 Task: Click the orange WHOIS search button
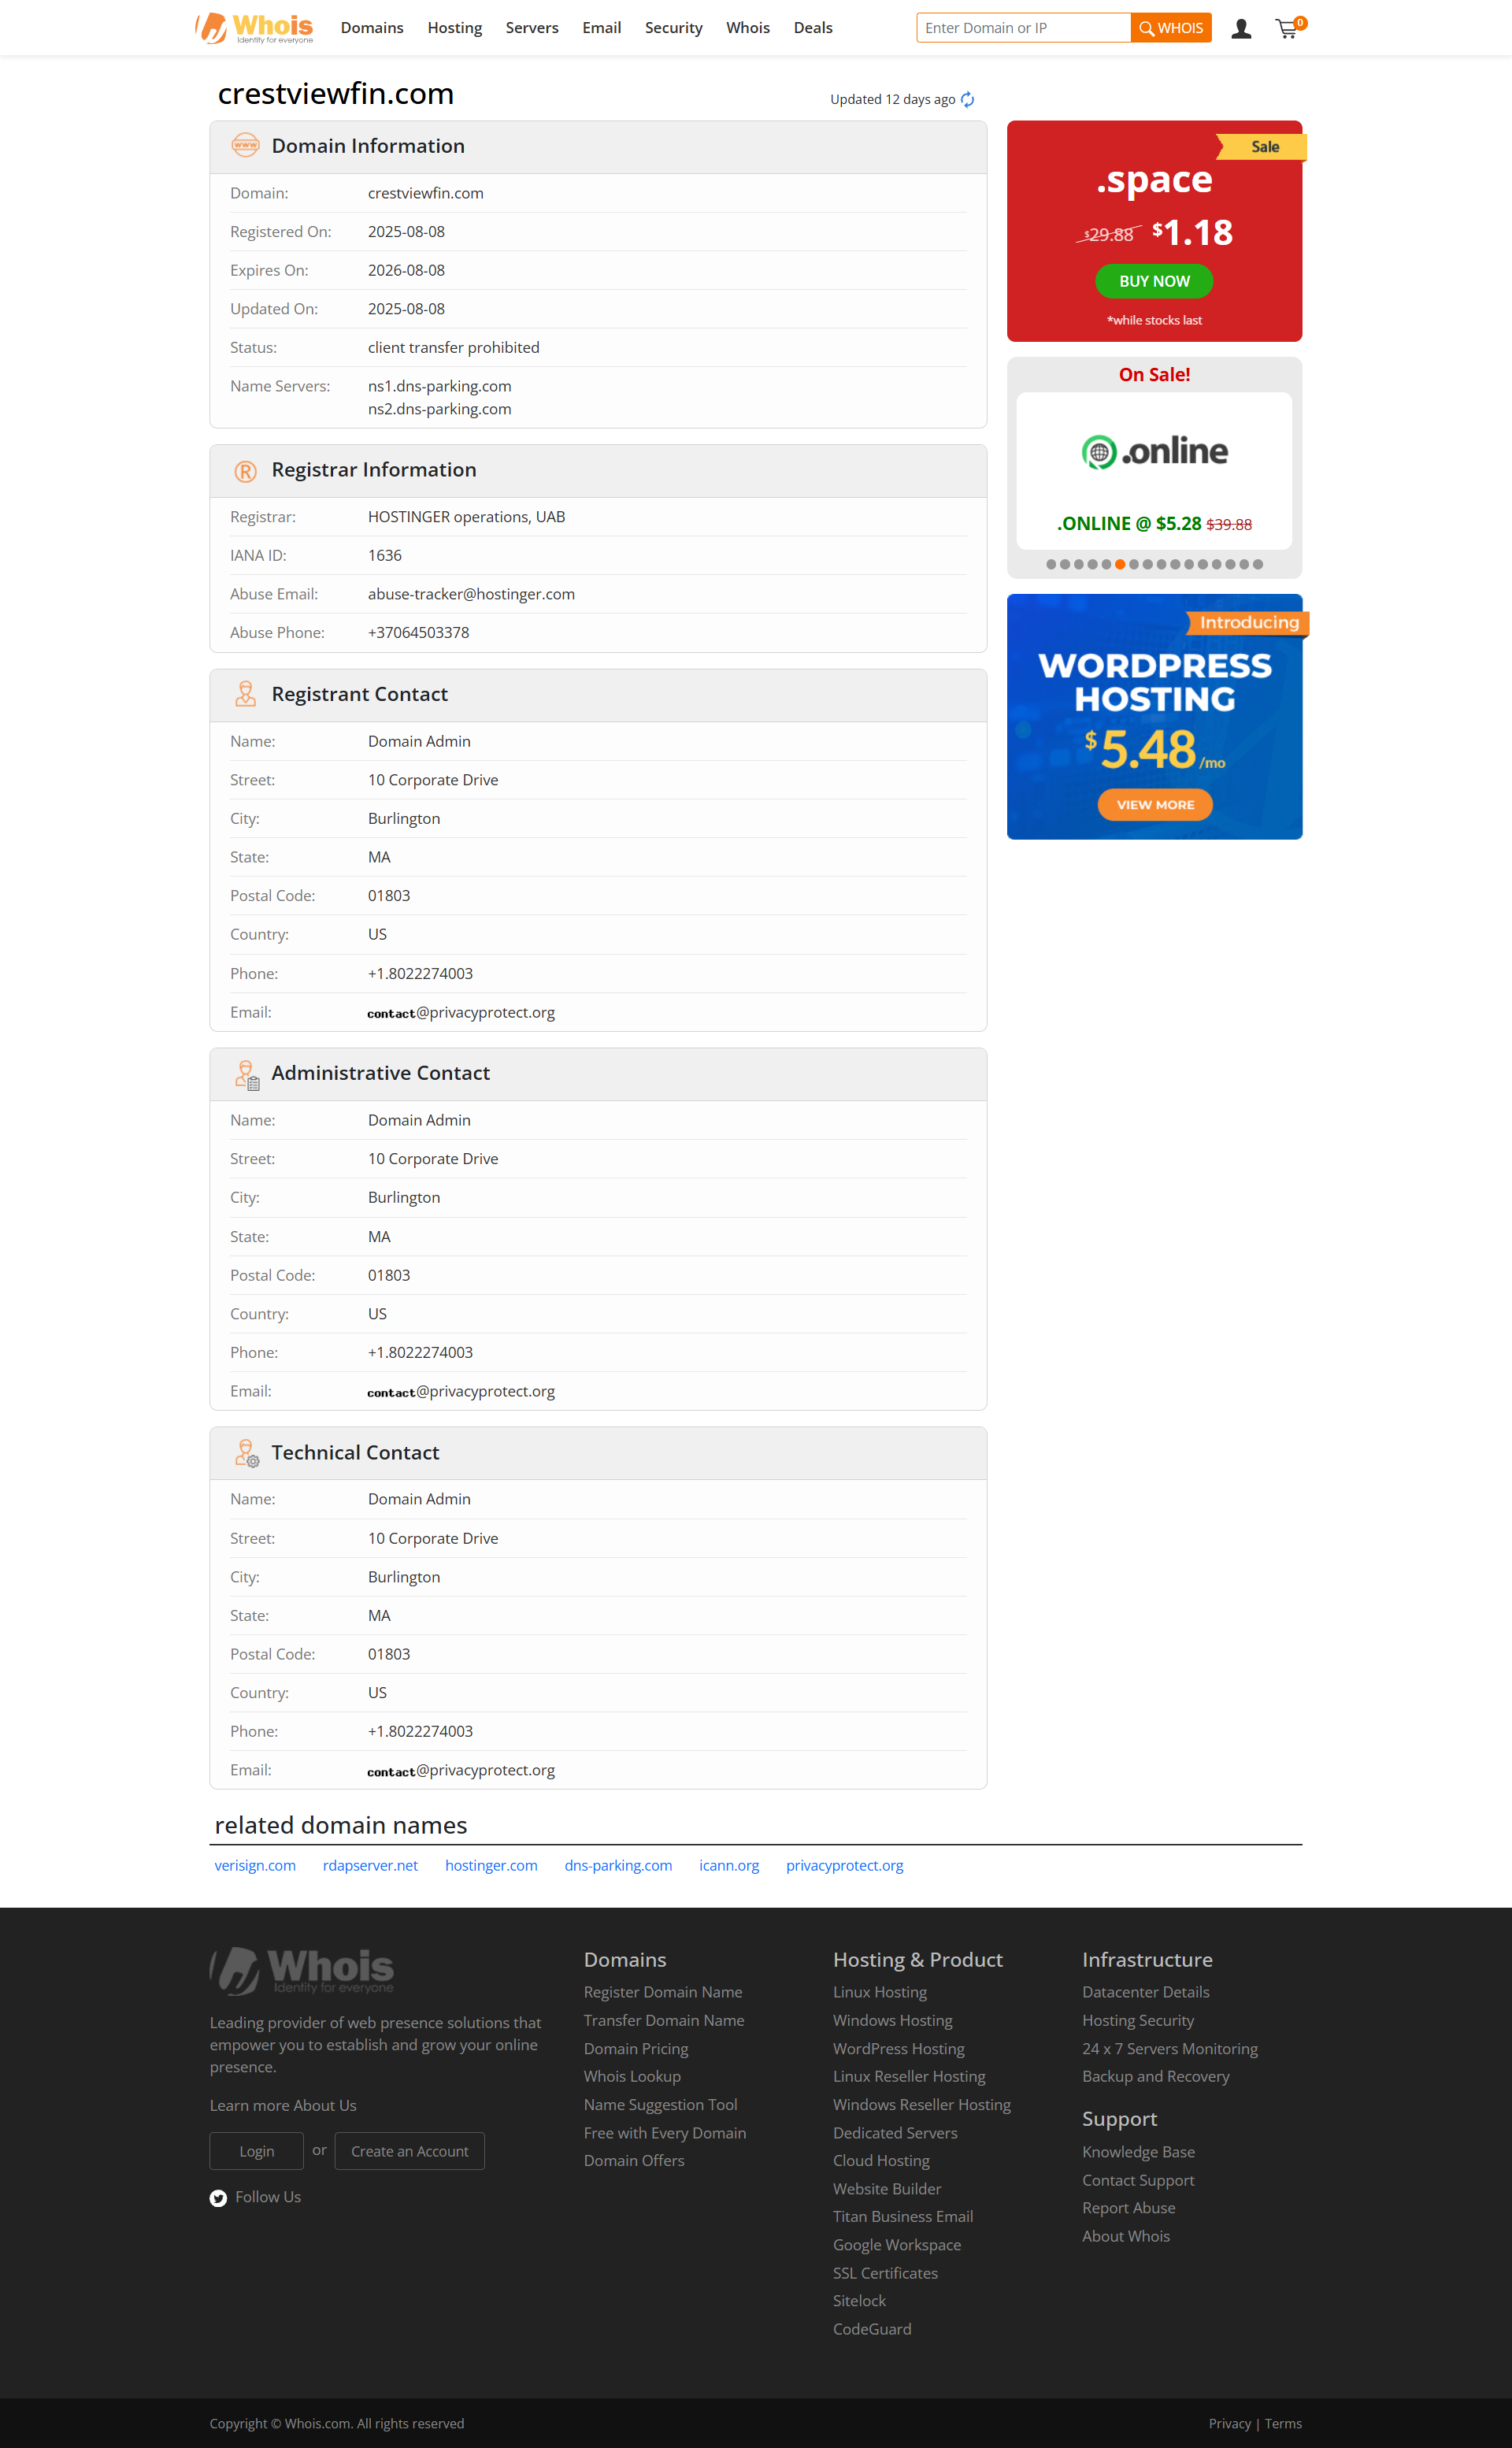coord(1171,28)
